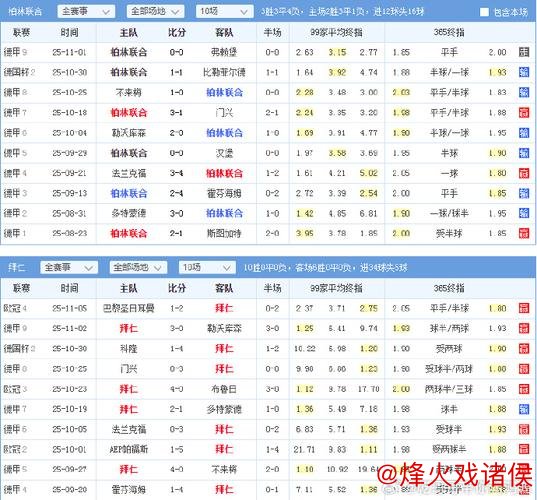Click result badge in 25-10-25 不来梅 vs 柏林联合 row
Image resolution: width=537 pixels, height=500 pixels.
524,92
